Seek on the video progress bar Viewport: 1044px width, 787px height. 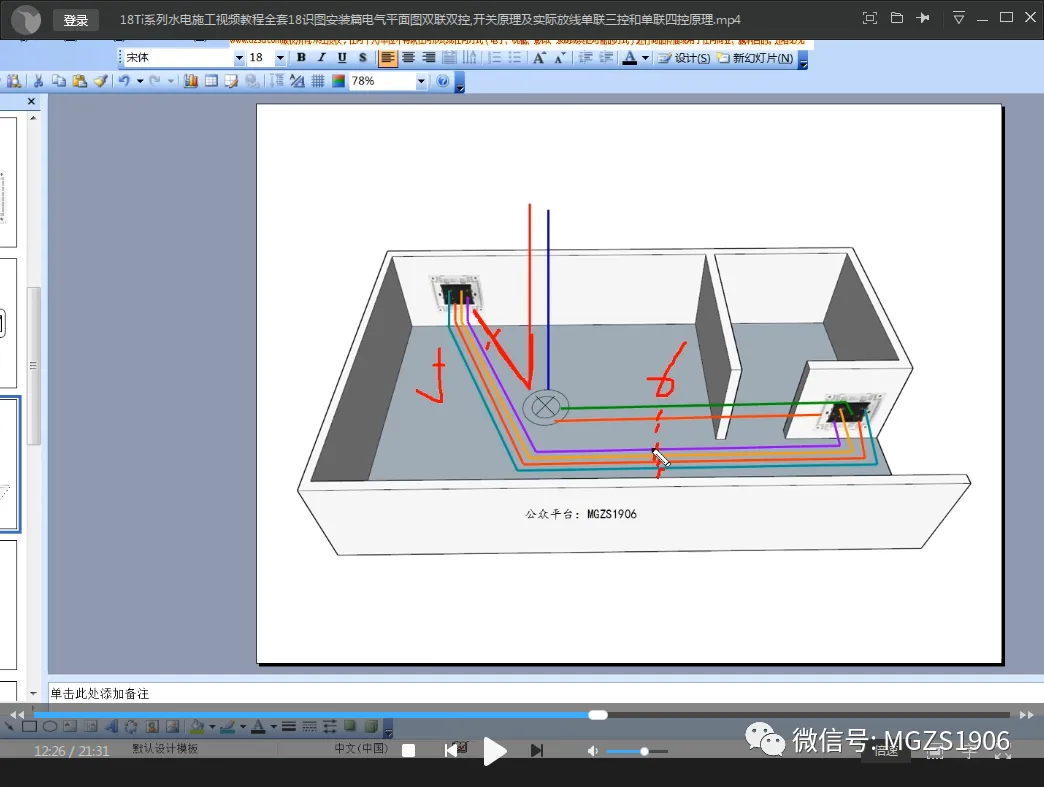coord(522,715)
